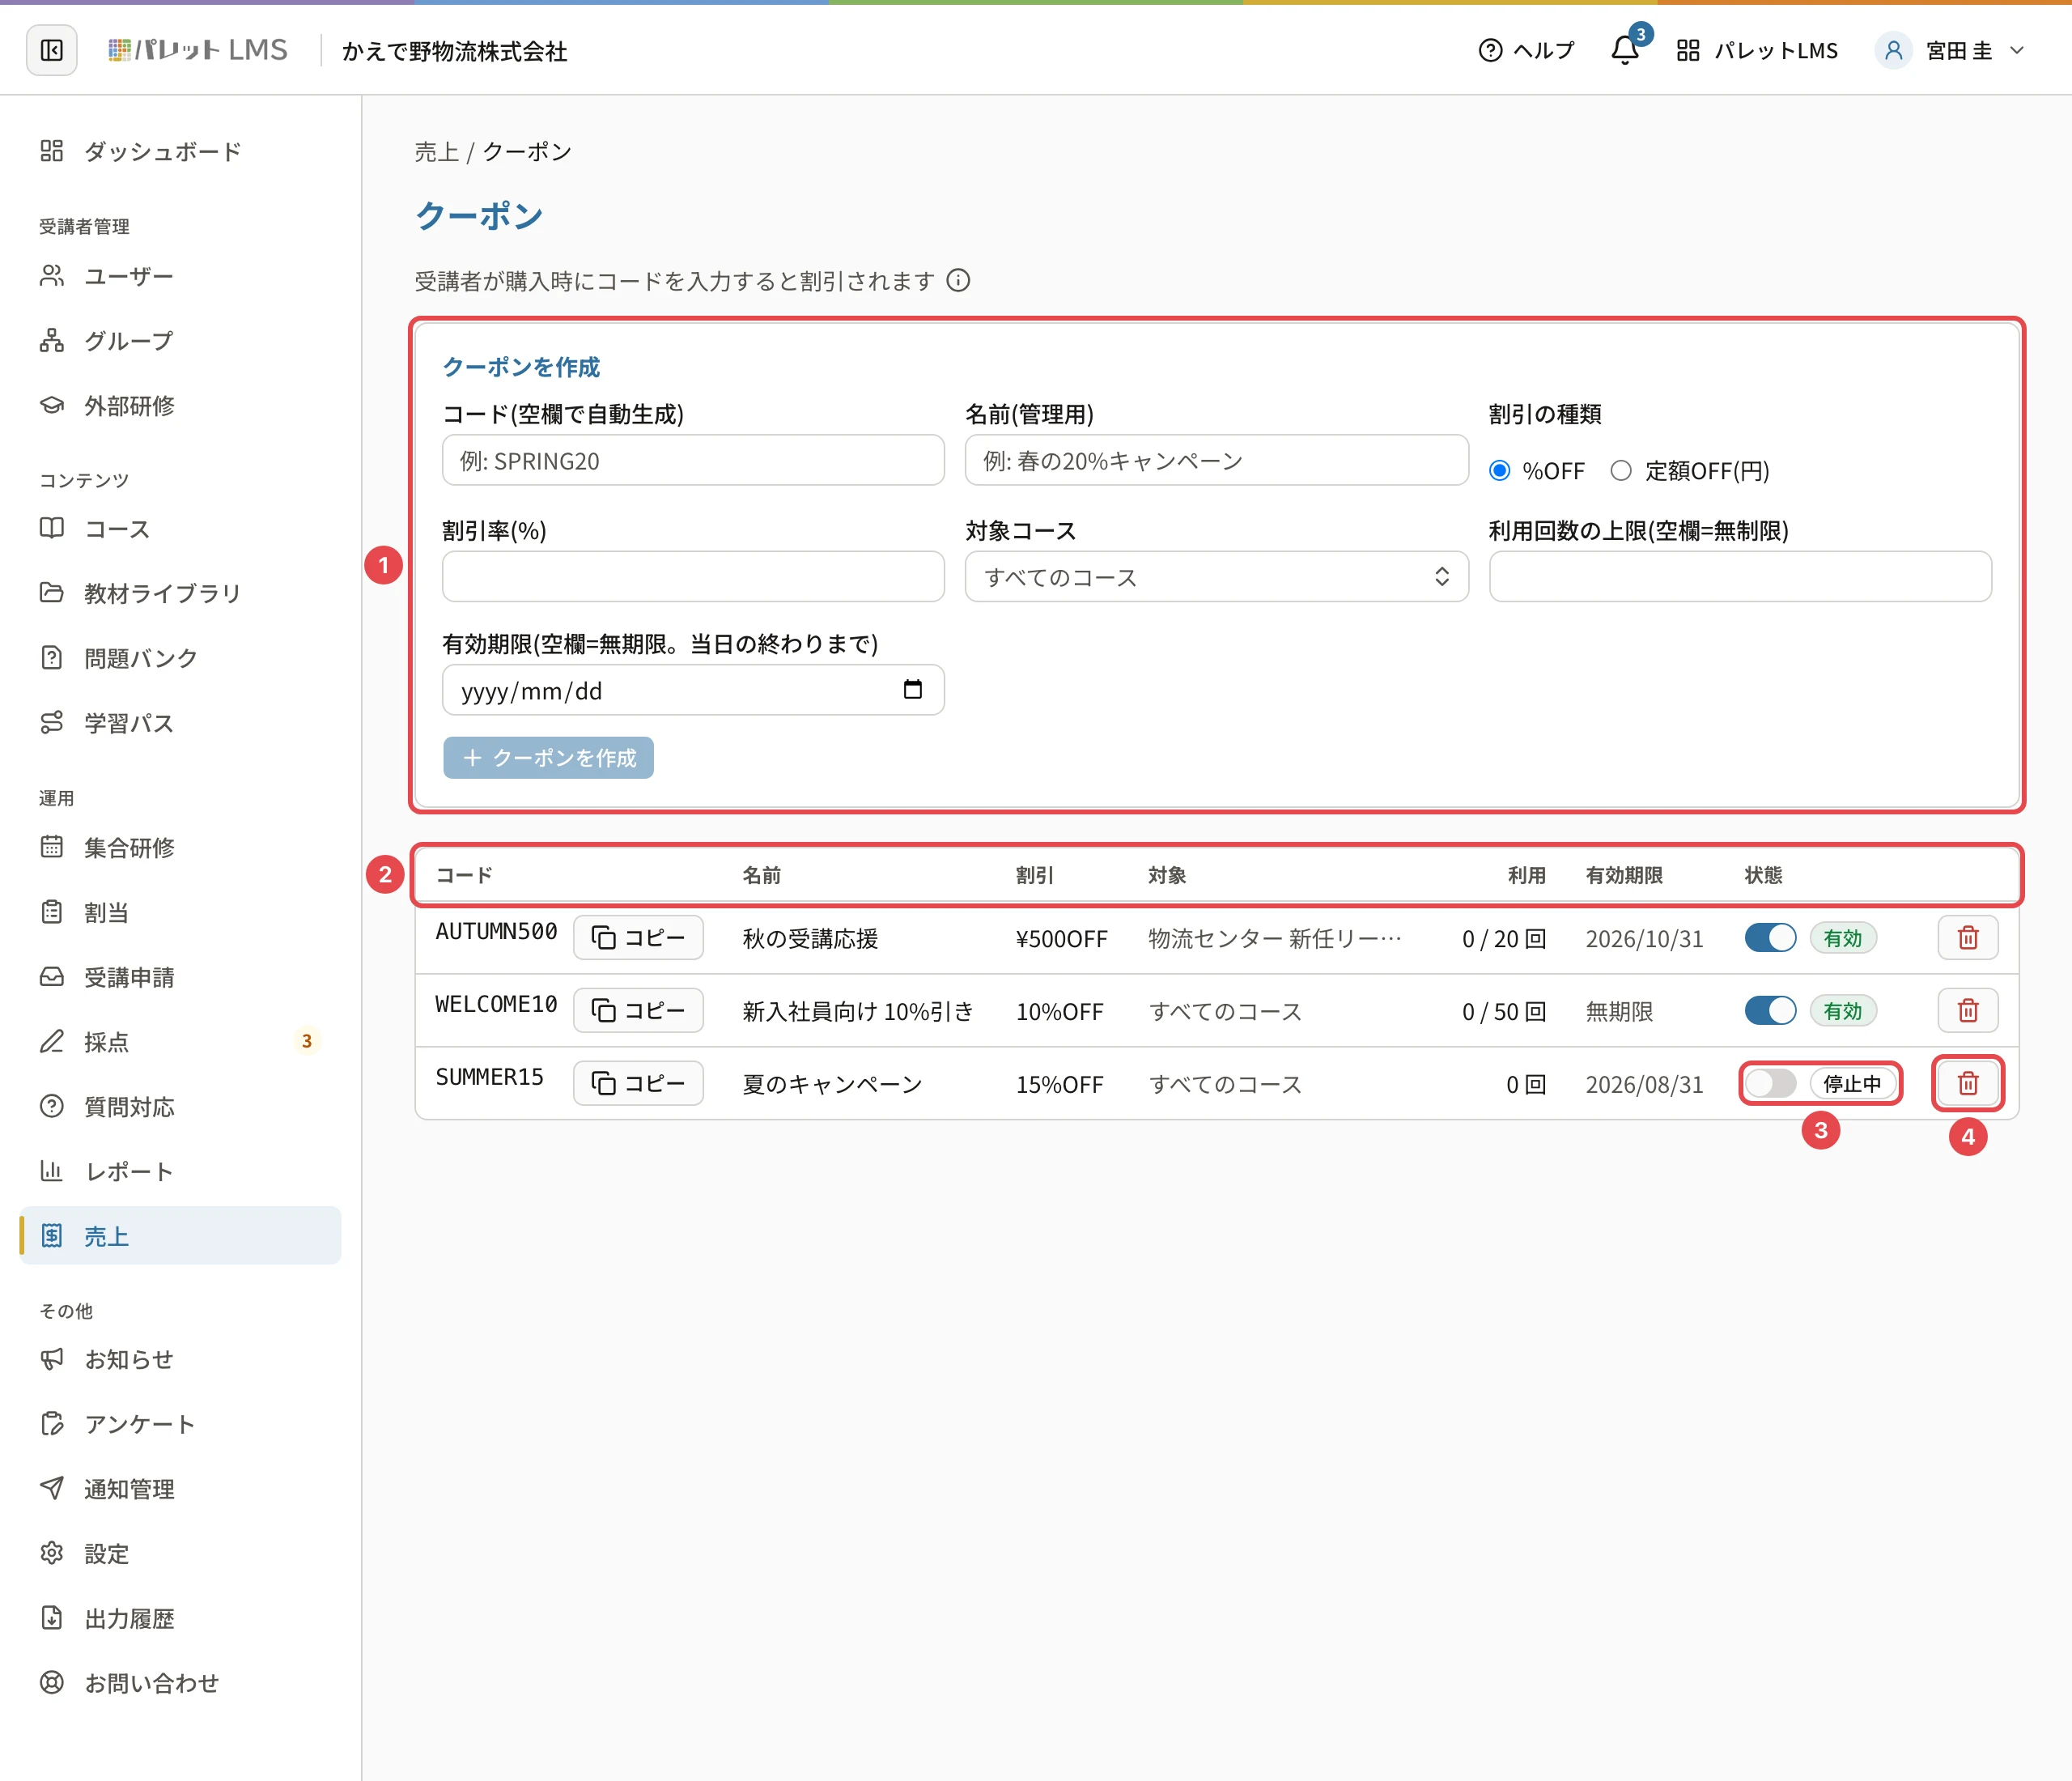Go to ユーザー in the sidebar
Screen dimensions: 2072x1781
(180, 276)
